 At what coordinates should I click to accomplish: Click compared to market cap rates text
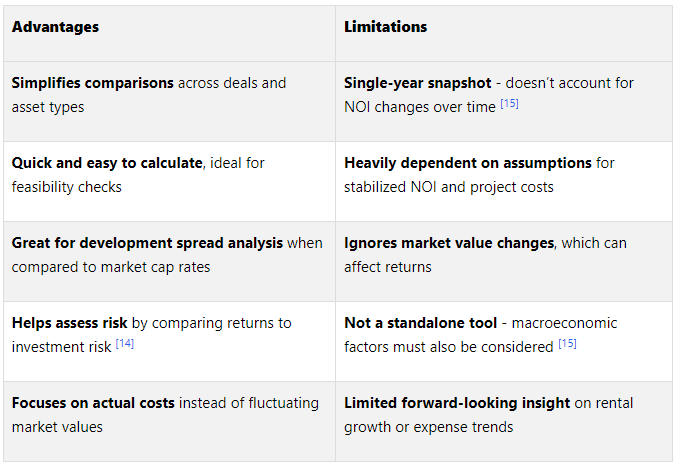click(111, 267)
